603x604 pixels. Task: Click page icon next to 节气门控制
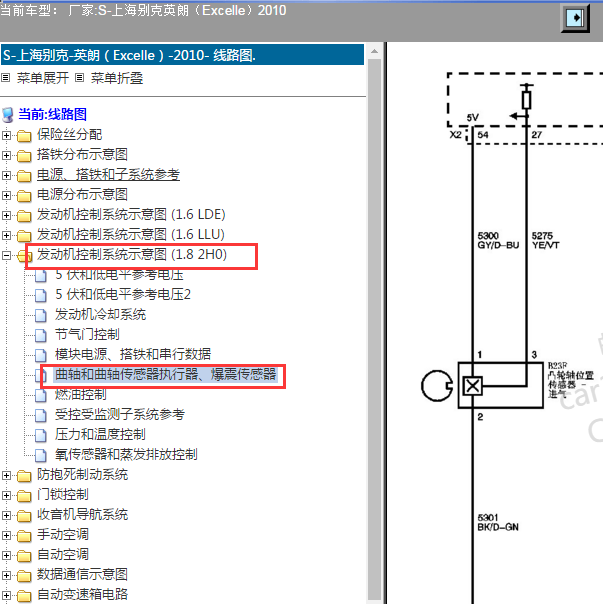41,336
